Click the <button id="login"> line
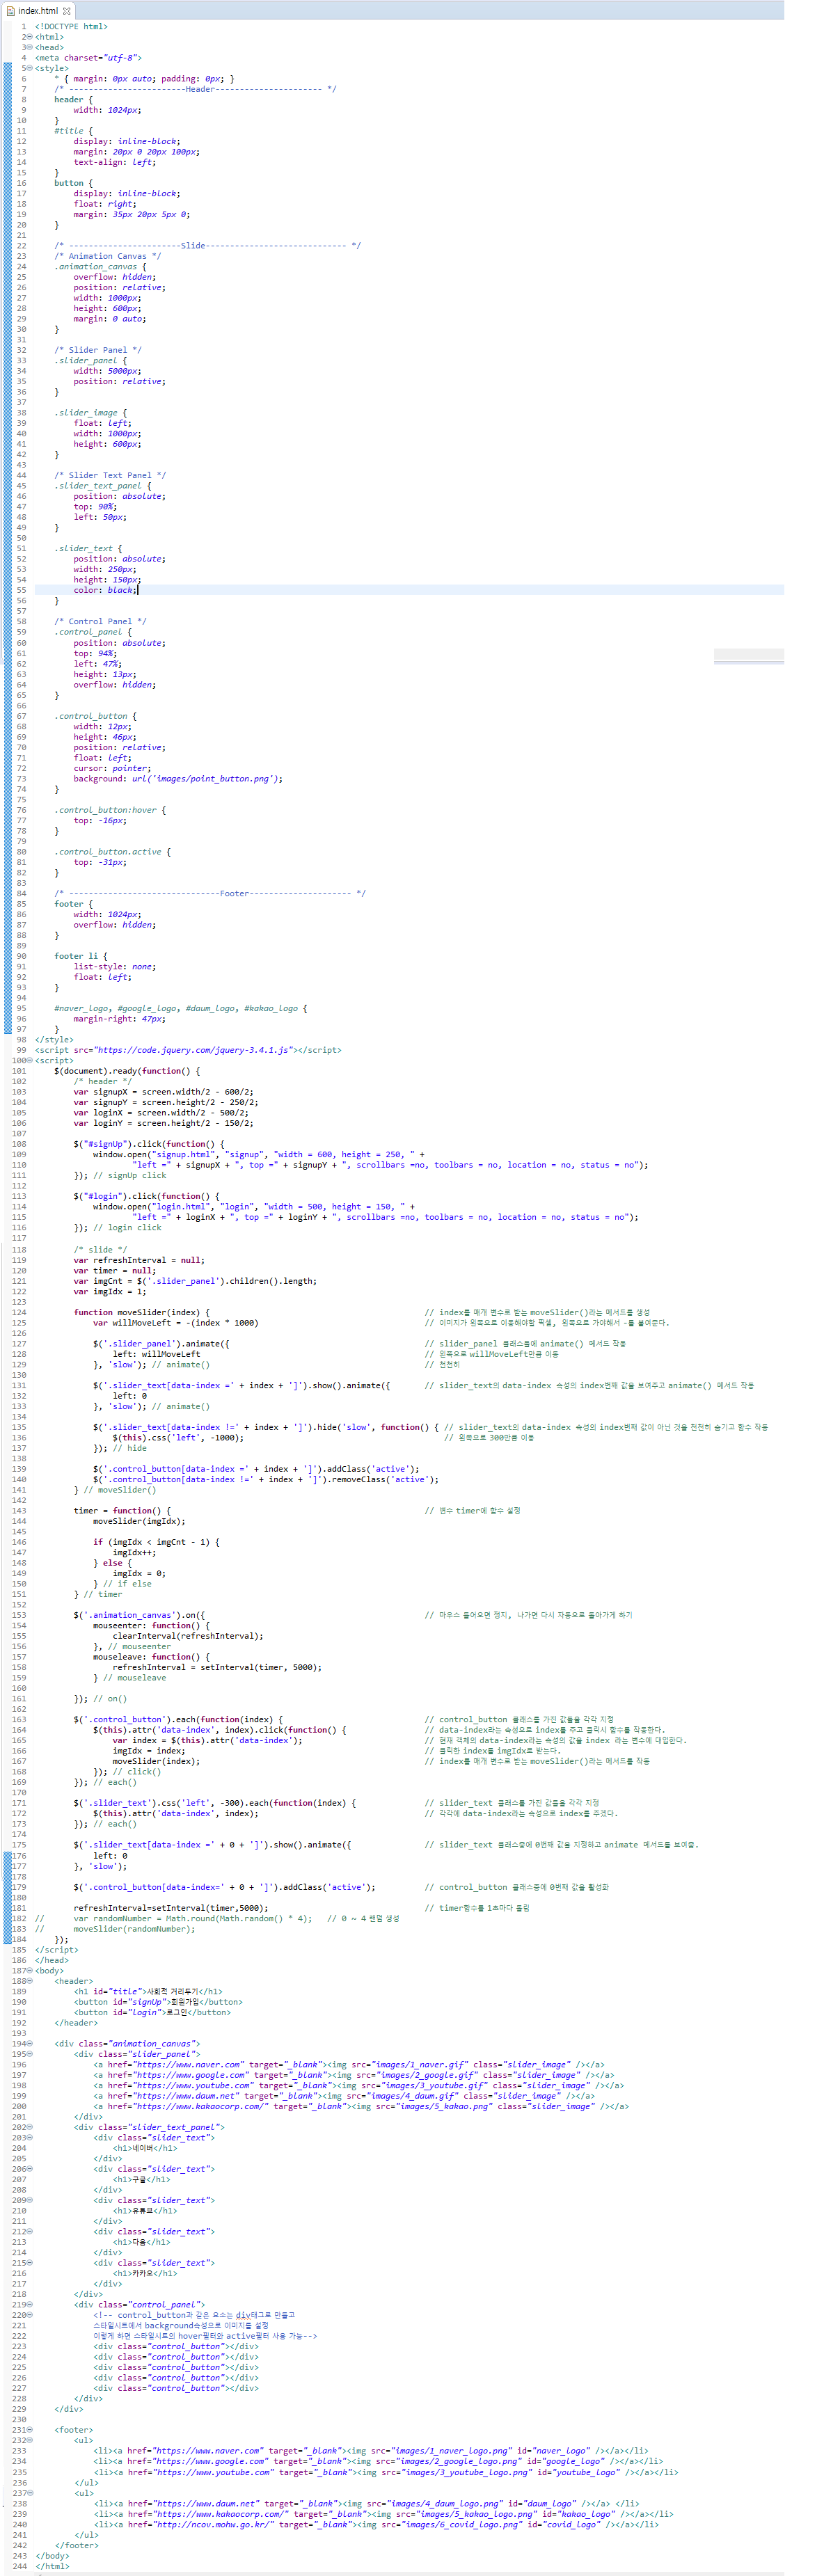Image resolution: width=824 pixels, height=2576 pixels. pyautogui.click(x=152, y=2012)
